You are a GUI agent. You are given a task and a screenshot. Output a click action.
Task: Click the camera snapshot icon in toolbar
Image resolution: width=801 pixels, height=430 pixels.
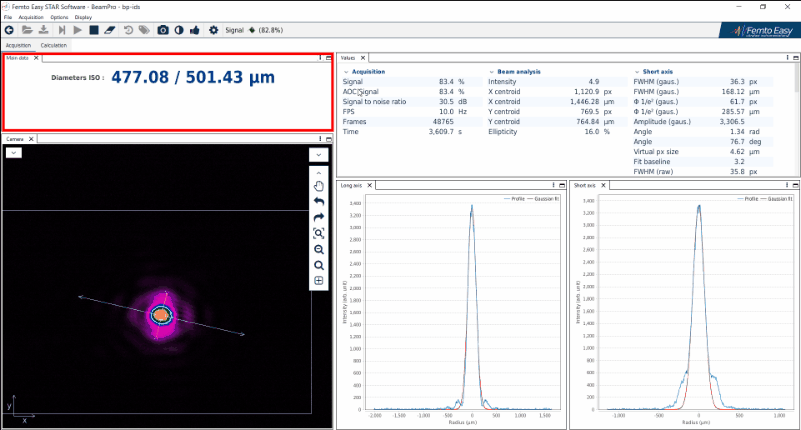click(x=163, y=30)
